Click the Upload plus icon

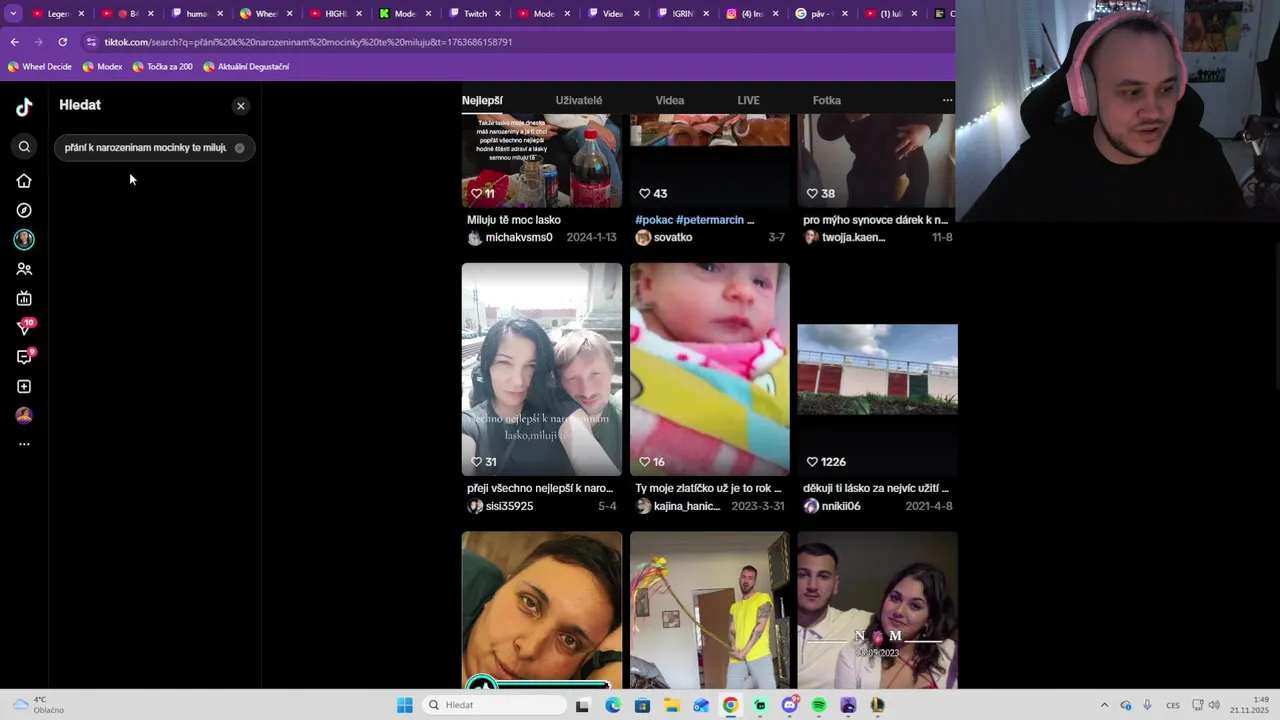(24, 386)
